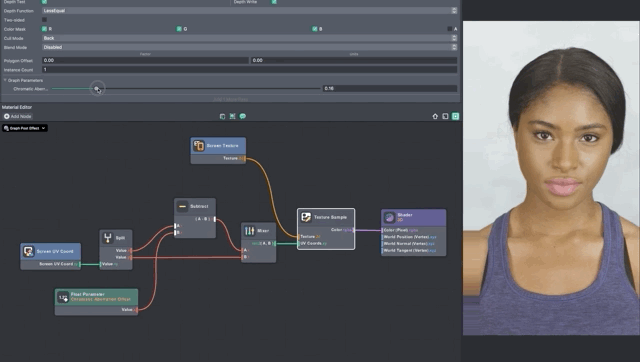Toggle Color Mask R channel
The width and height of the screenshot is (640, 362).
pyautogui.click(x=44, y=29)
